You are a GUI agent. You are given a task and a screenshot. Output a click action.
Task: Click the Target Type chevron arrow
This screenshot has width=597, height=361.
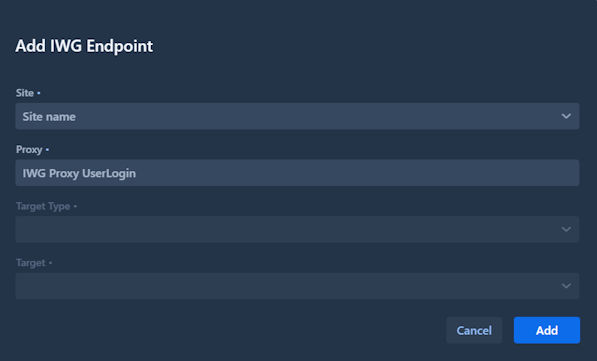click(x=566, y=229)
